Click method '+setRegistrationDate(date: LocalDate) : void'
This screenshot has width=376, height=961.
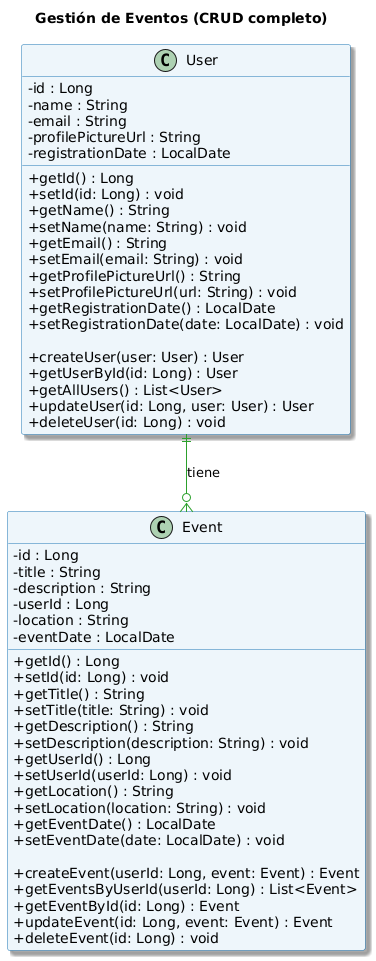(x=186, y=324)
